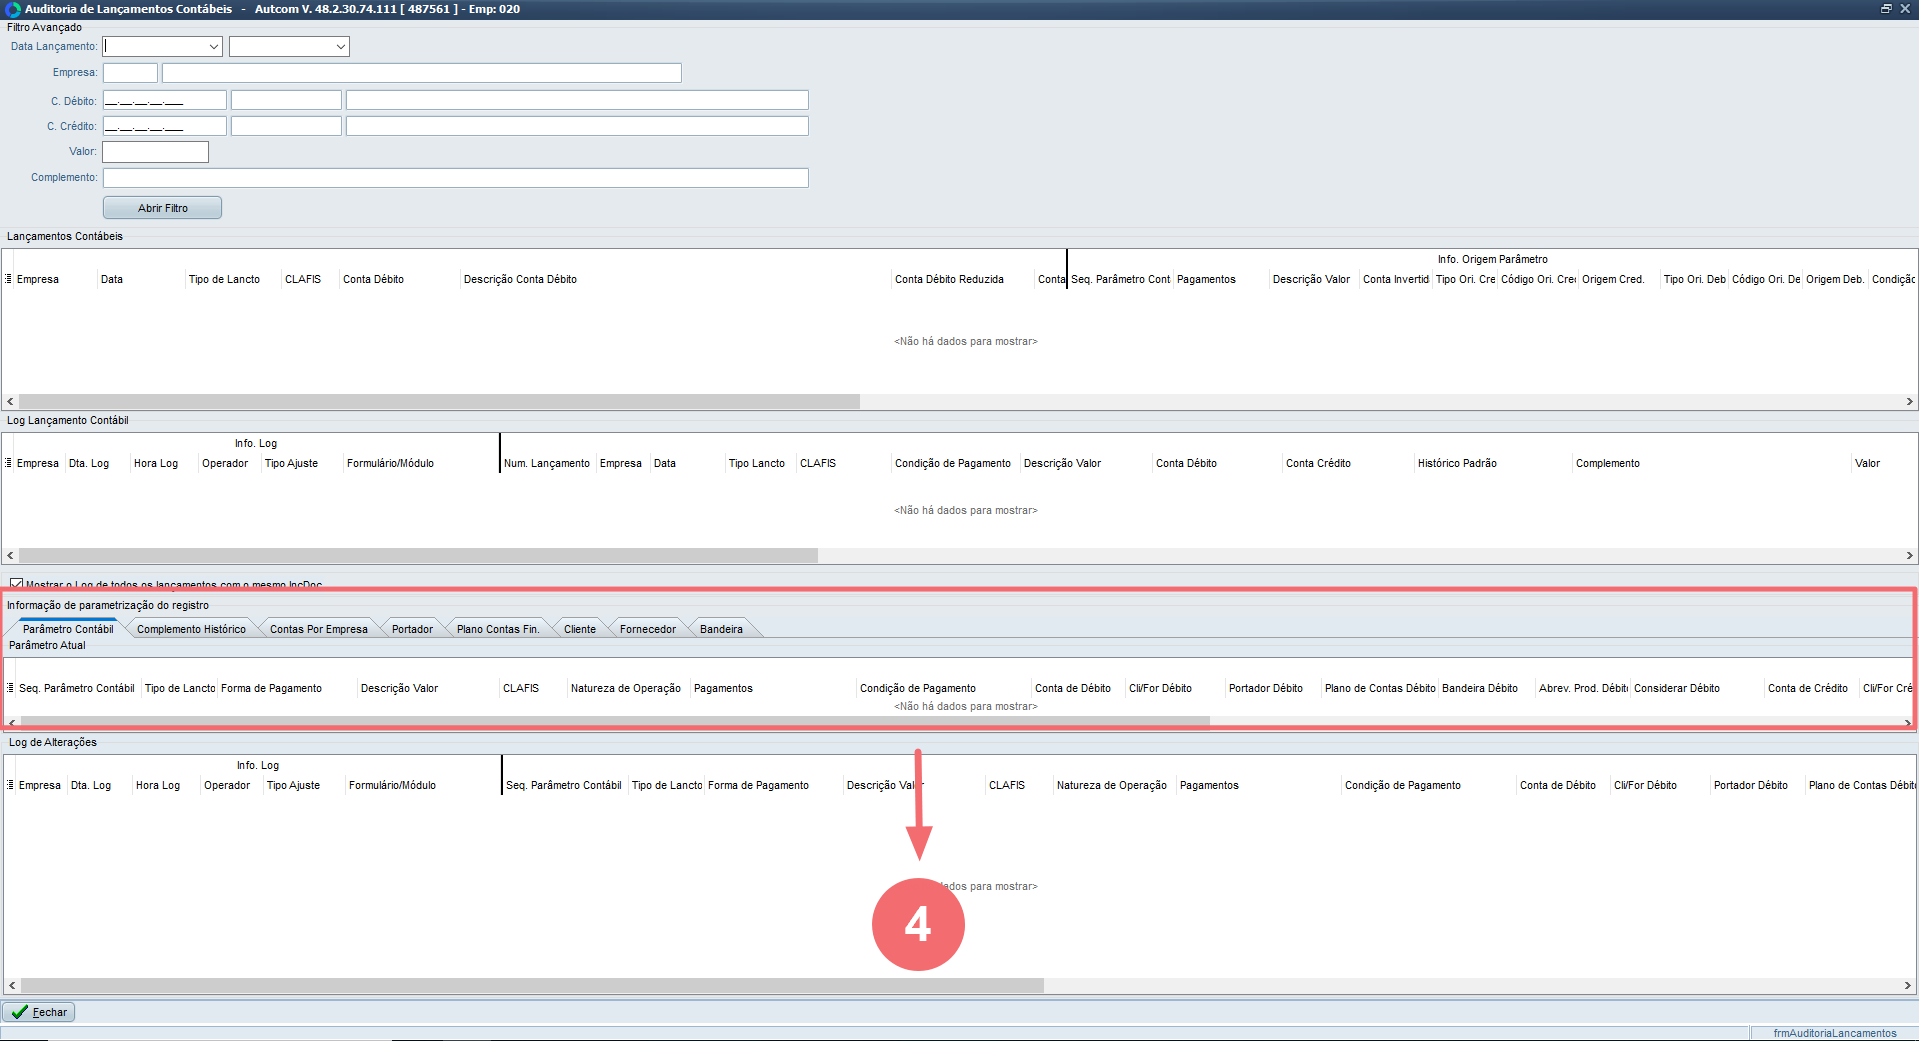Click the C. Débito masked account field
Screen dimensions: 1919x1041
[165, 100]
